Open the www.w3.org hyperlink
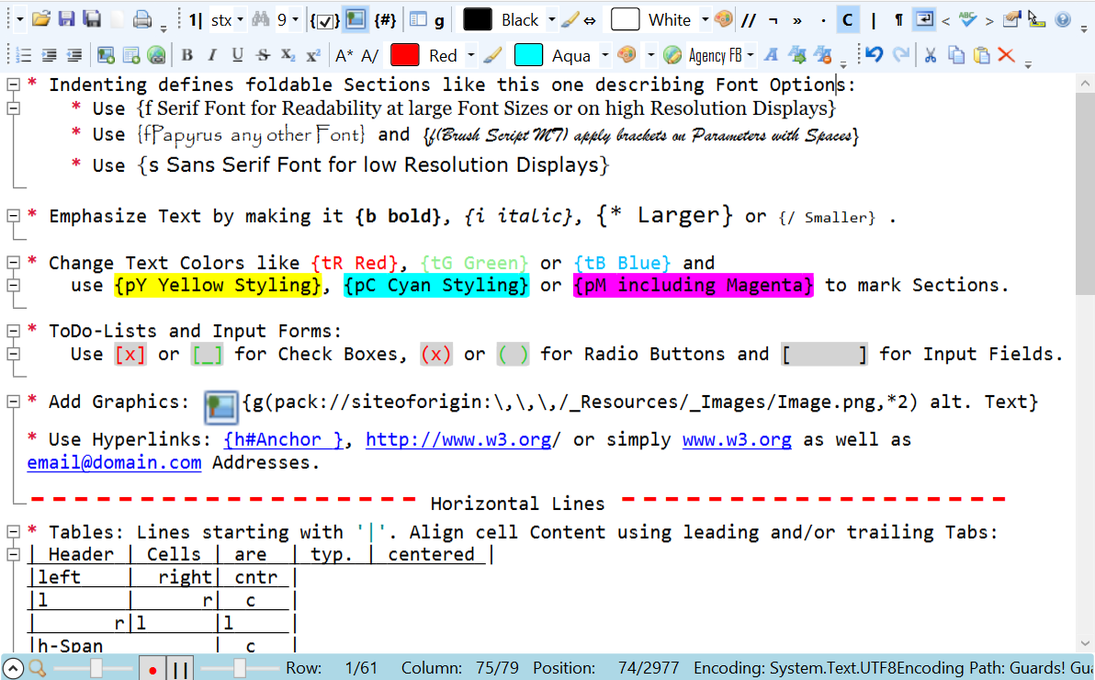Image resolution: width=1095 pixels, height=680 pixels. [737, 440]
